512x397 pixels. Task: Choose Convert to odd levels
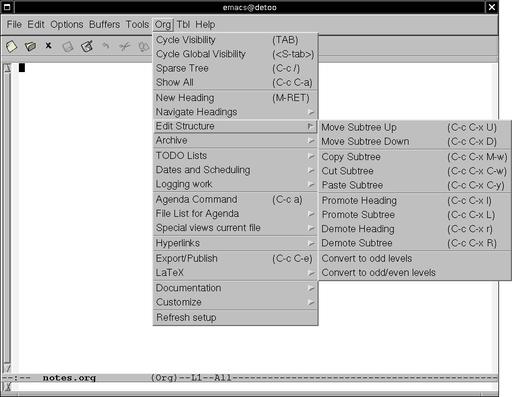click(x=415, y=259)
